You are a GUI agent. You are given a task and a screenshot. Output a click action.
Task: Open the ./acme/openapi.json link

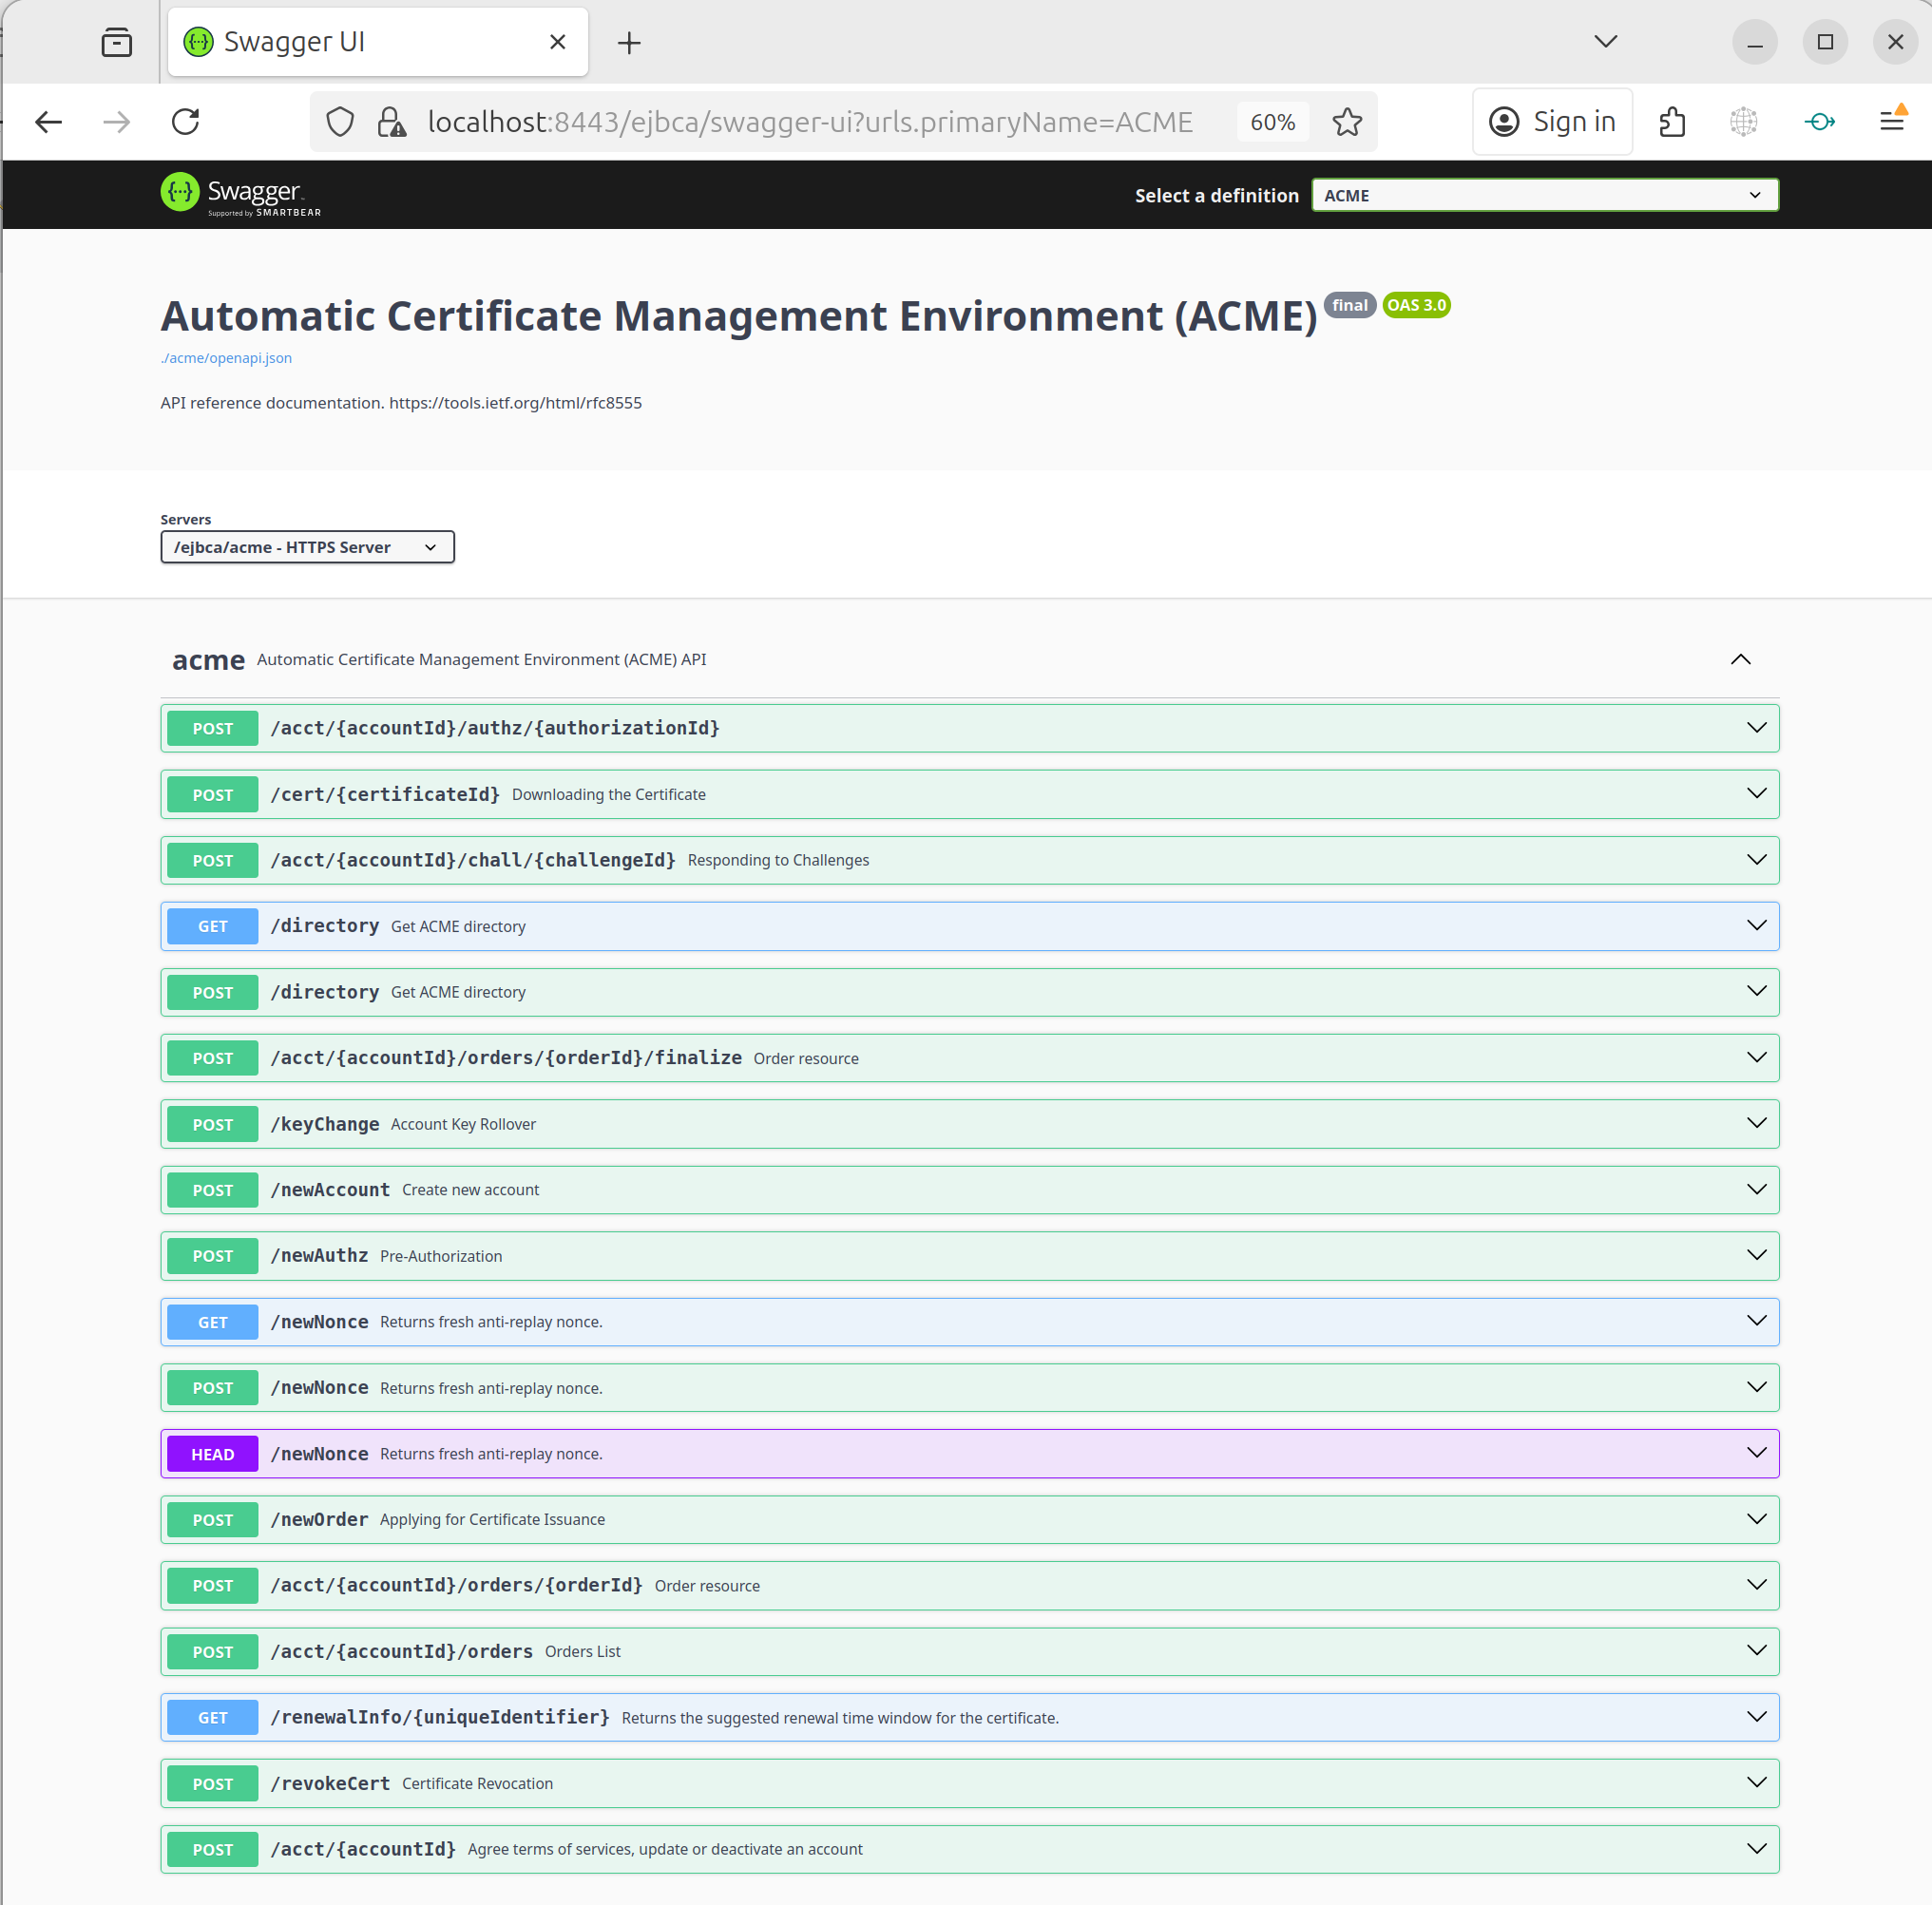226,358
